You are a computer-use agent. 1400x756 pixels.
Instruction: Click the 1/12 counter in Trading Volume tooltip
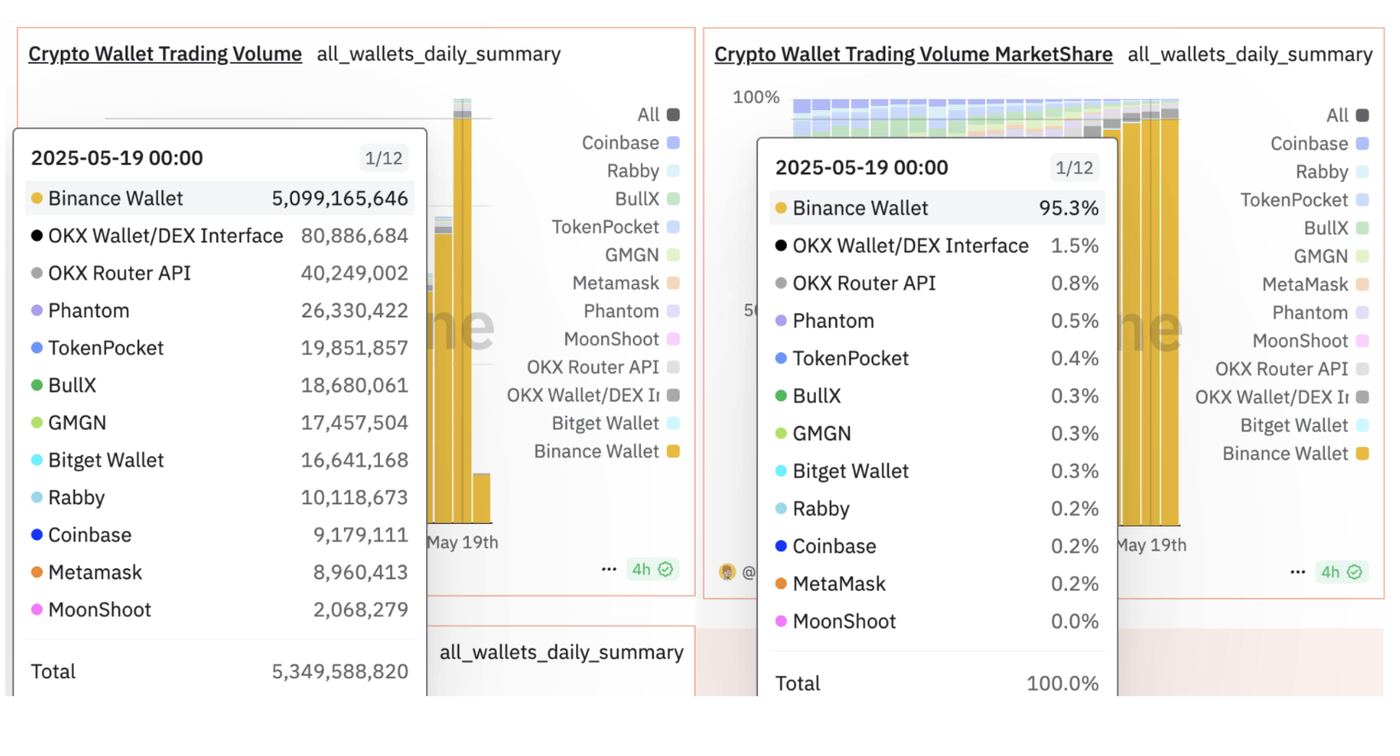tap(384, 158)
